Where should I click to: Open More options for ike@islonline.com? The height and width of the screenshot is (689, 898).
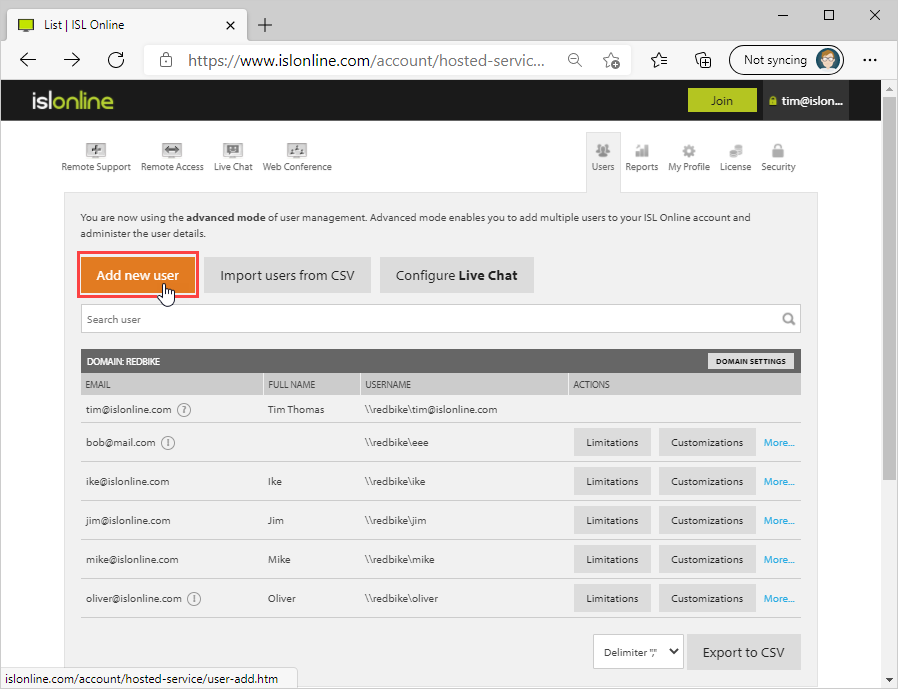[779, 481]
